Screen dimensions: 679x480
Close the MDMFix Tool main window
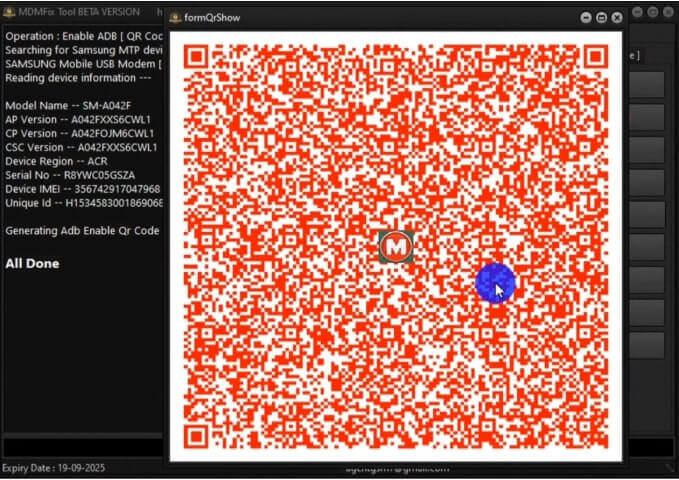point(668,12)
